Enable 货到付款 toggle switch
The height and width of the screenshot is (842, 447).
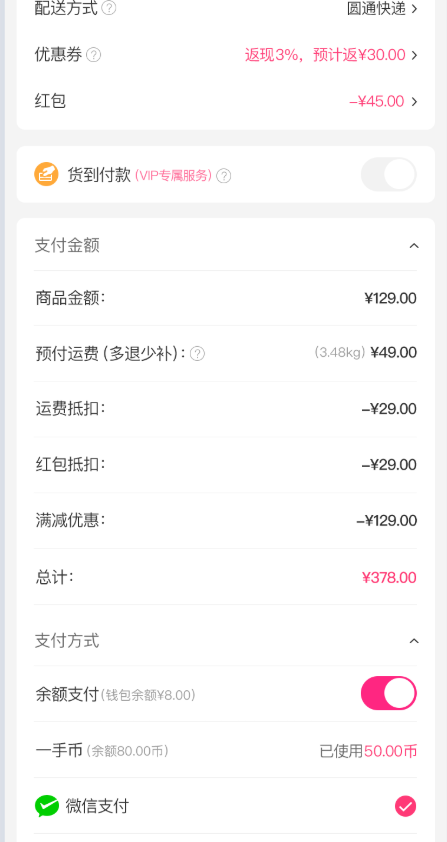tap(388, 175)
